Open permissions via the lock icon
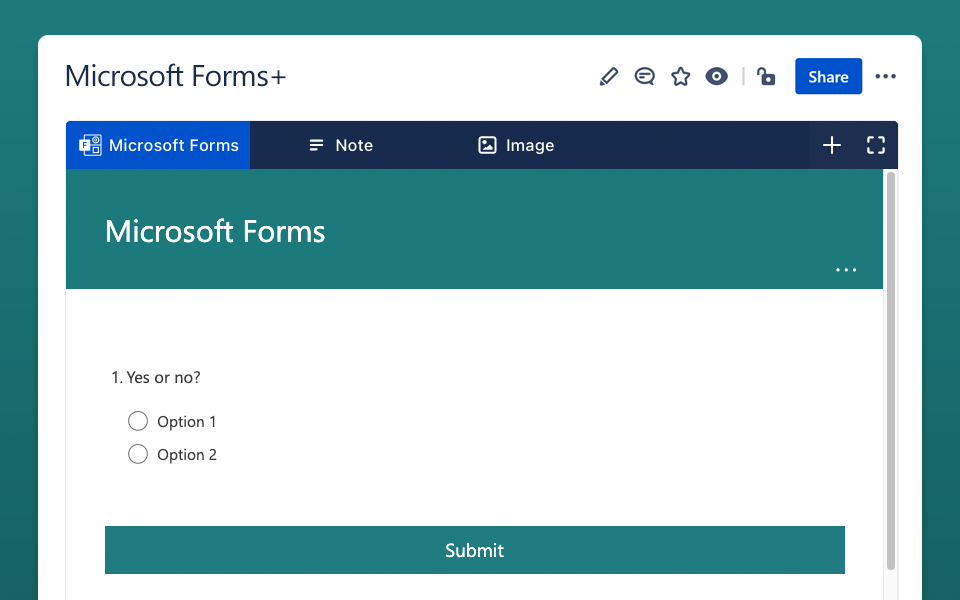The width and height of the screenshot is (960, 600). pyautogui.click(x=766, y=76)
